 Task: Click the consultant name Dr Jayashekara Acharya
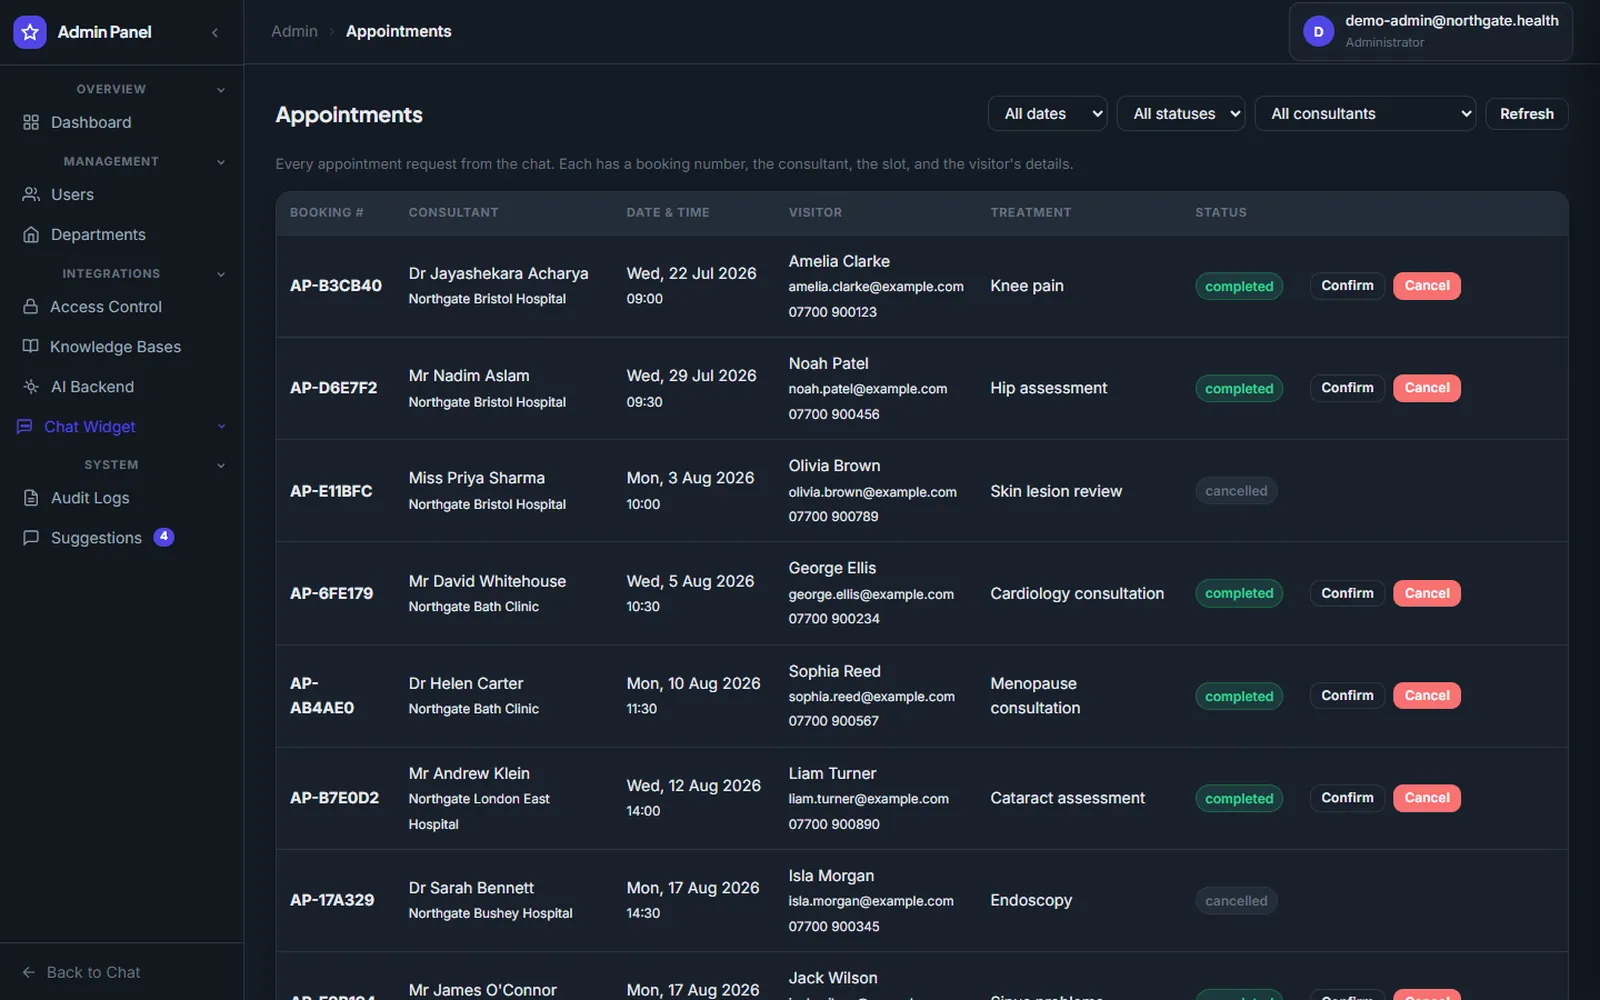[x=498, y=273]
